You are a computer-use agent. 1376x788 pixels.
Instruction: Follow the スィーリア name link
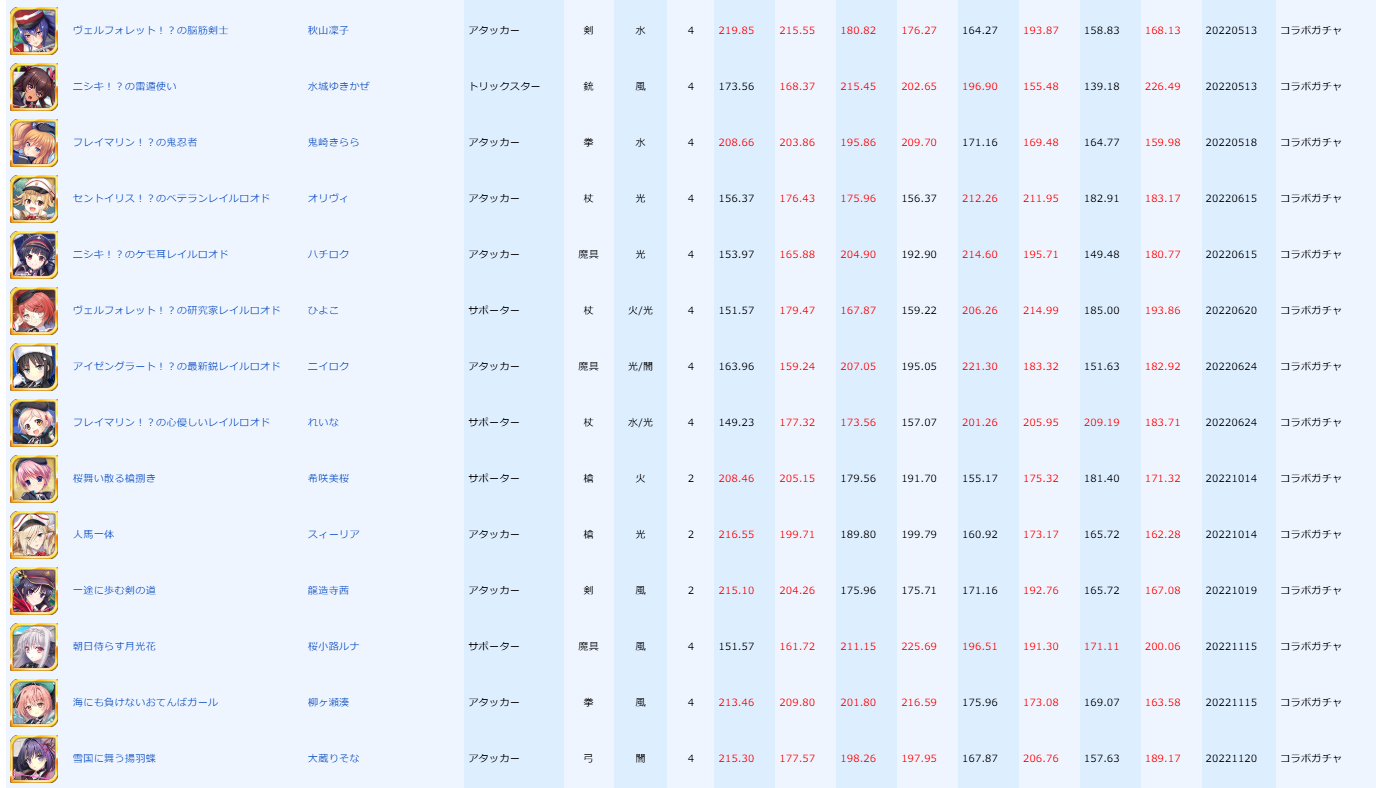pyautogui.click(x=334, y=535)
